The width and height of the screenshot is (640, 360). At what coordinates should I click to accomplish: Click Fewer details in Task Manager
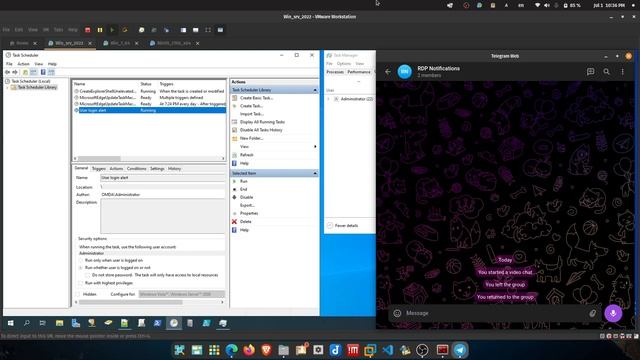point(342,225)
